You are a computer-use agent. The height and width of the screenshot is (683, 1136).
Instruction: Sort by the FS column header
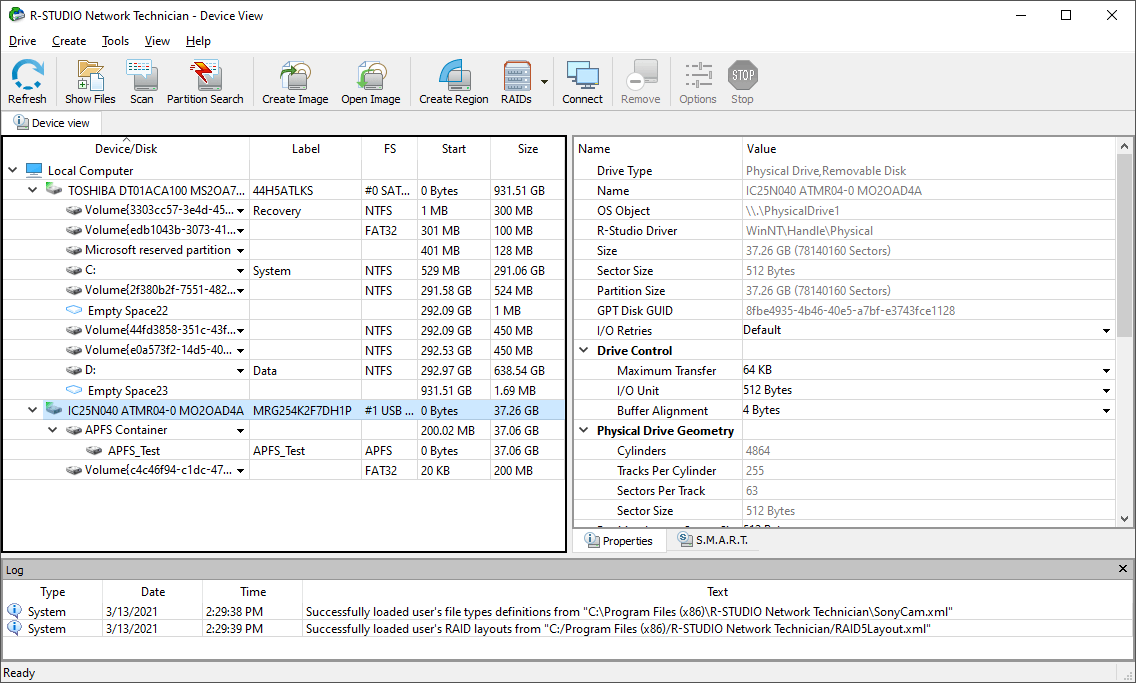coord(390,148)
